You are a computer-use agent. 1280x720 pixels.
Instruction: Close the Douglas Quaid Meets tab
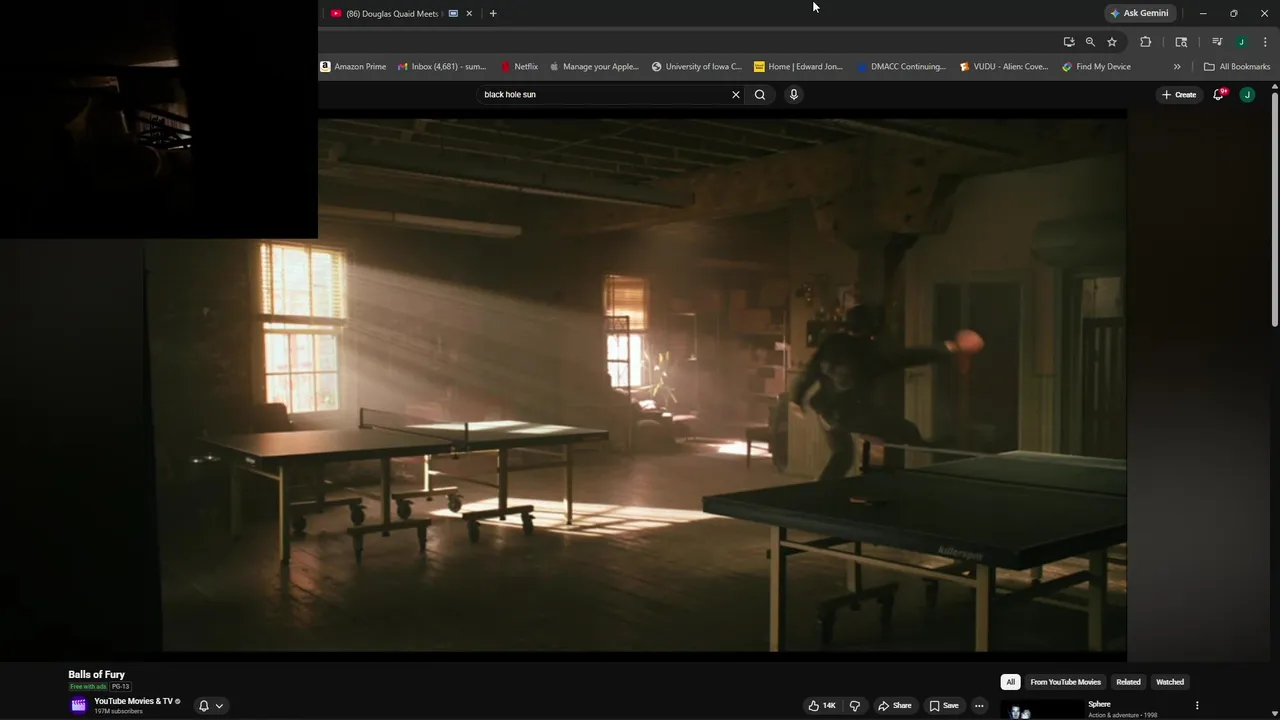(469, 14)
